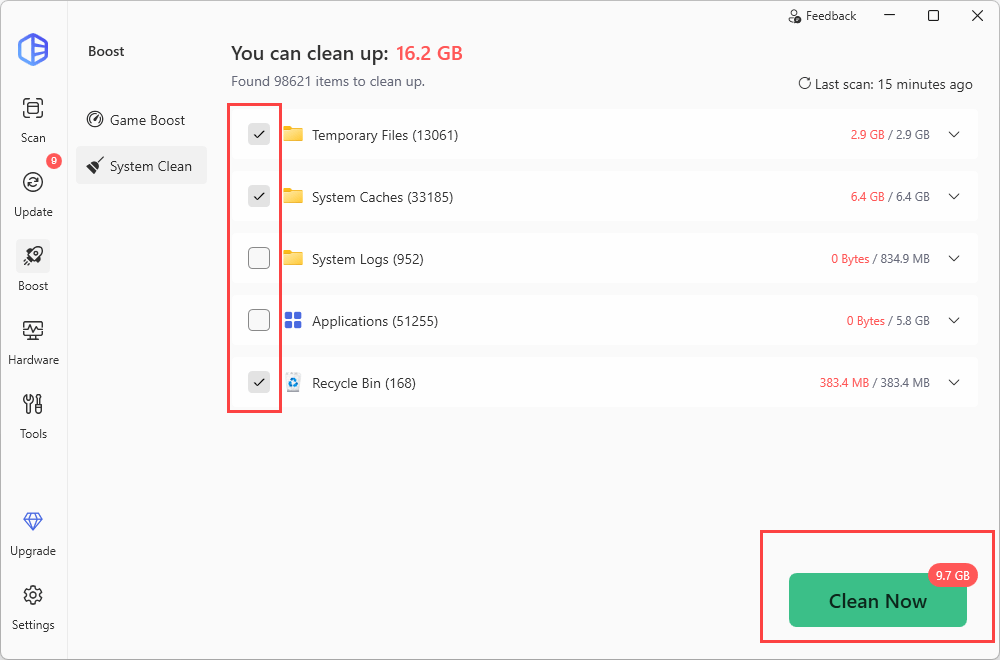Open the Hardware monitor icon

(33, 331)
